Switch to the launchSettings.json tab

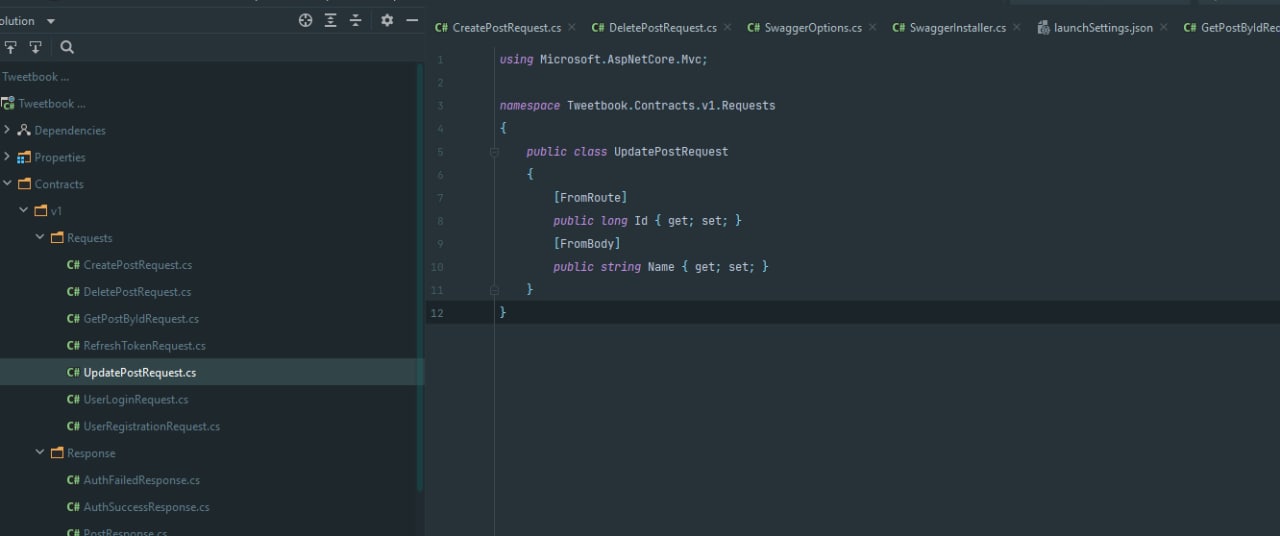1095,27
